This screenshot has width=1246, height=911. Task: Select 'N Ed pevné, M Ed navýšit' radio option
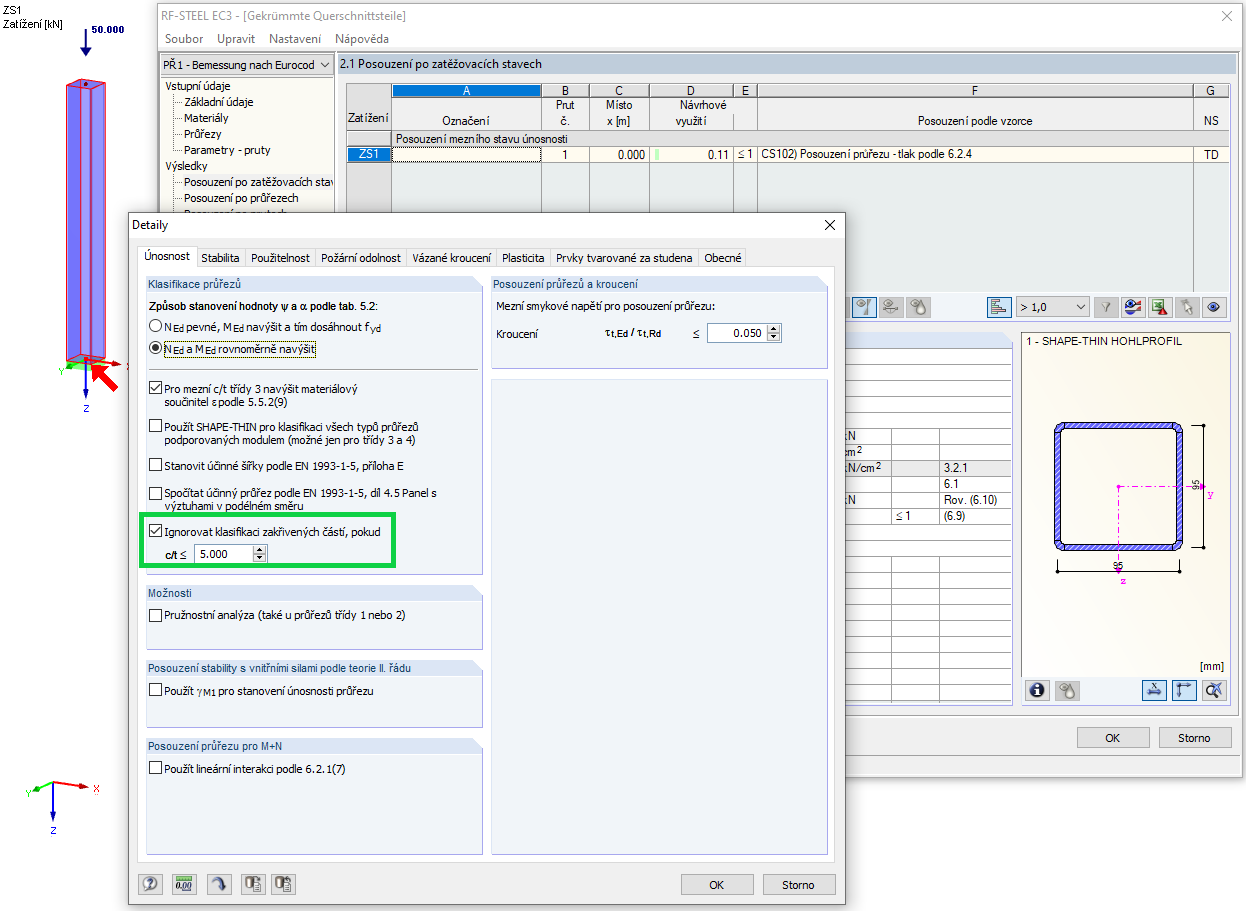click(155, 326)
